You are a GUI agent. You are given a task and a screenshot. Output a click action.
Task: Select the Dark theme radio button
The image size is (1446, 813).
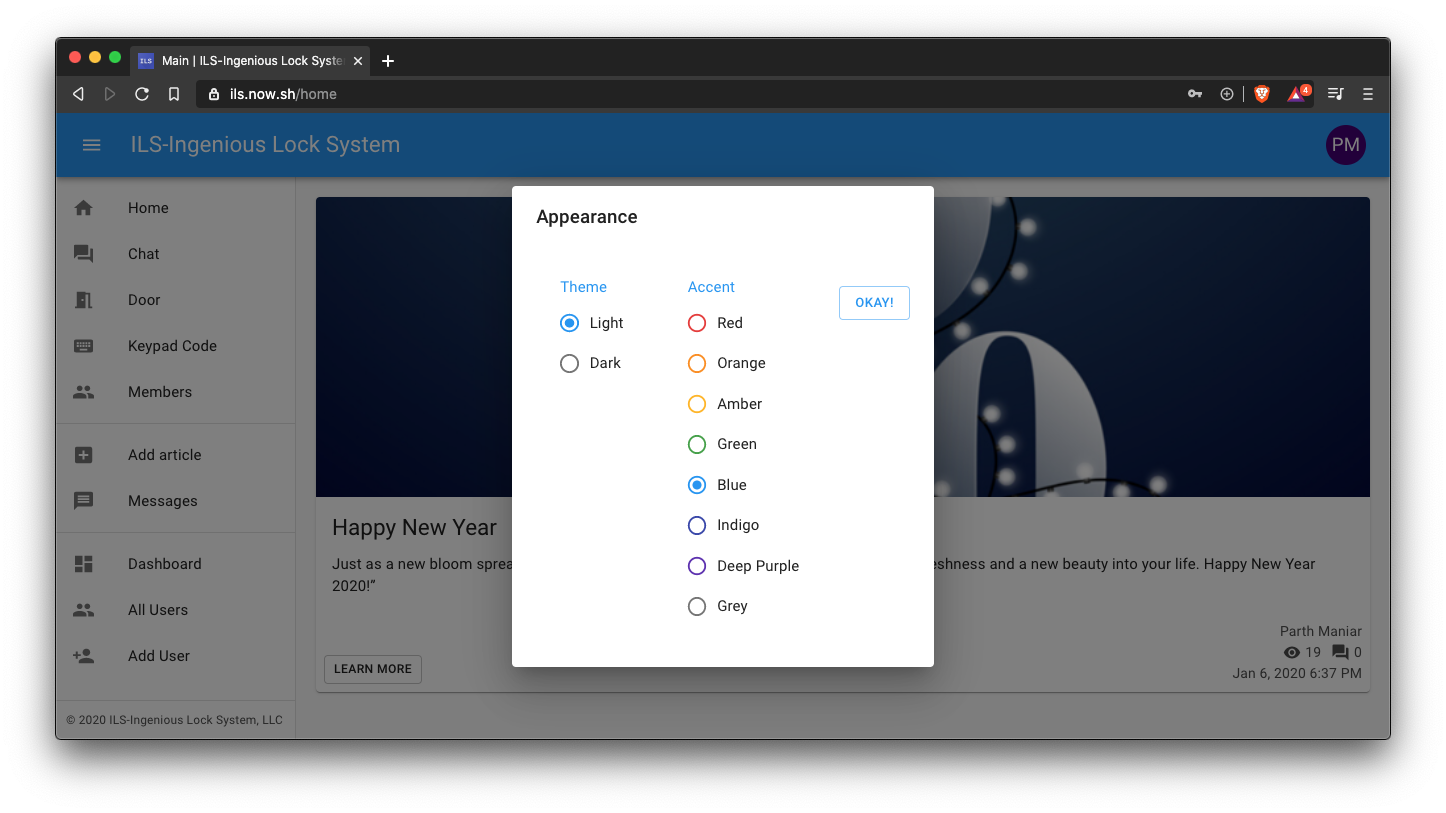point(569,363)
